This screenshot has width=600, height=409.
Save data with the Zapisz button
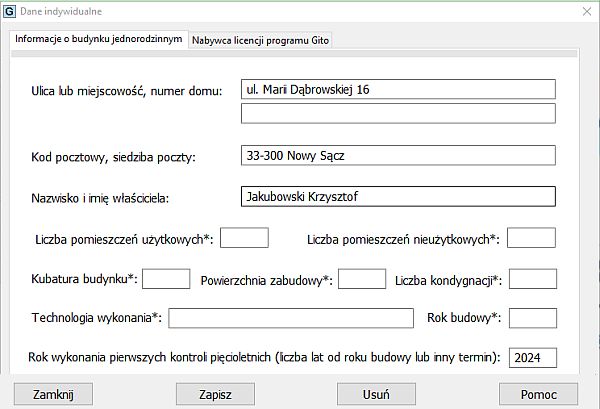[x=214, y=394]
